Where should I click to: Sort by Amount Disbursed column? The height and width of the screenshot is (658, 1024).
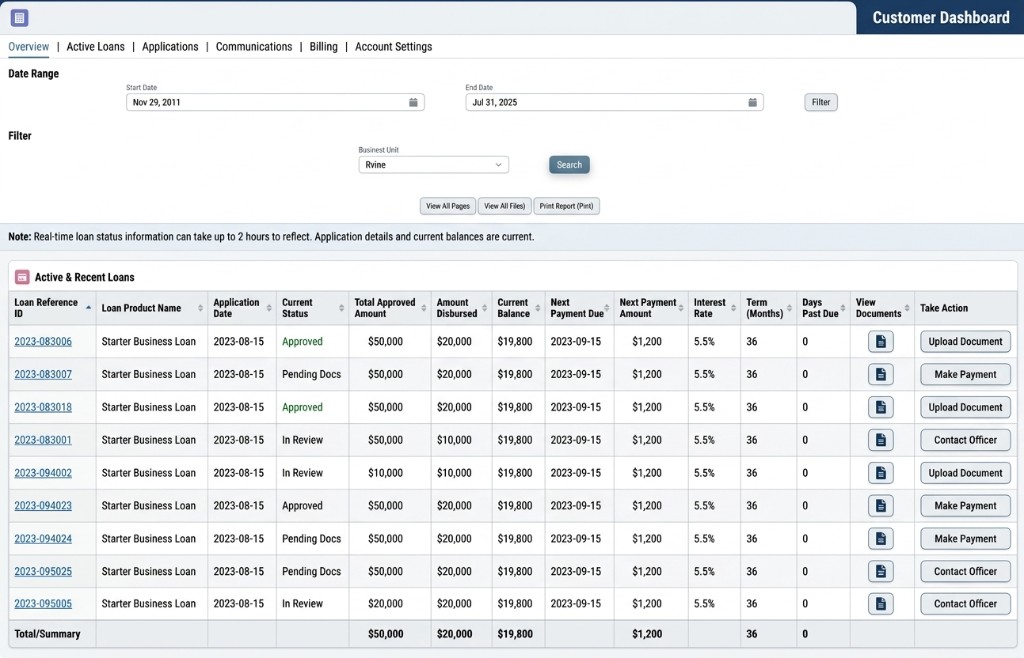[485, 308]
